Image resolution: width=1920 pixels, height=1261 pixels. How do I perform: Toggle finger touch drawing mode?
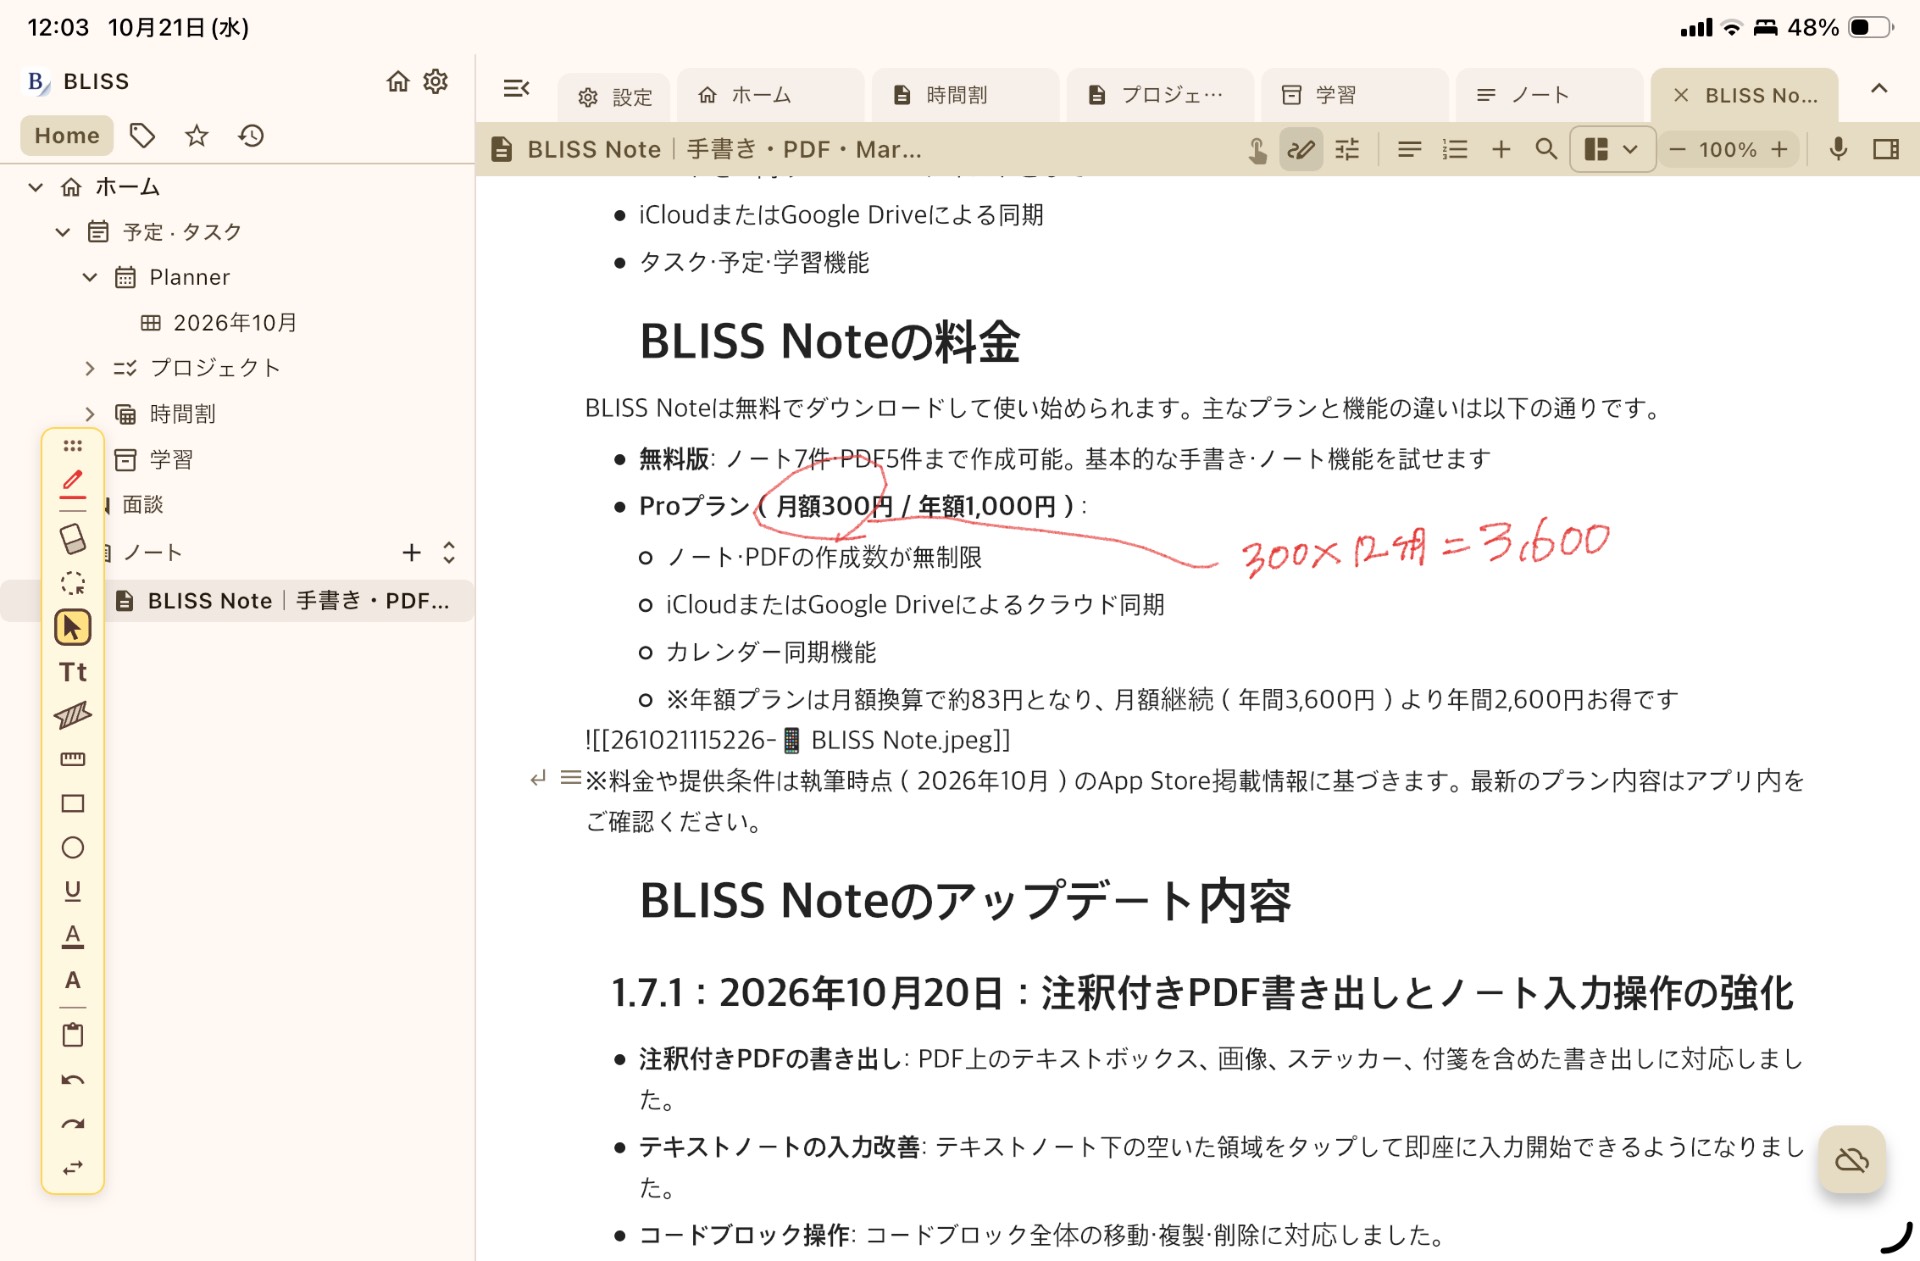coord(1257,150)
